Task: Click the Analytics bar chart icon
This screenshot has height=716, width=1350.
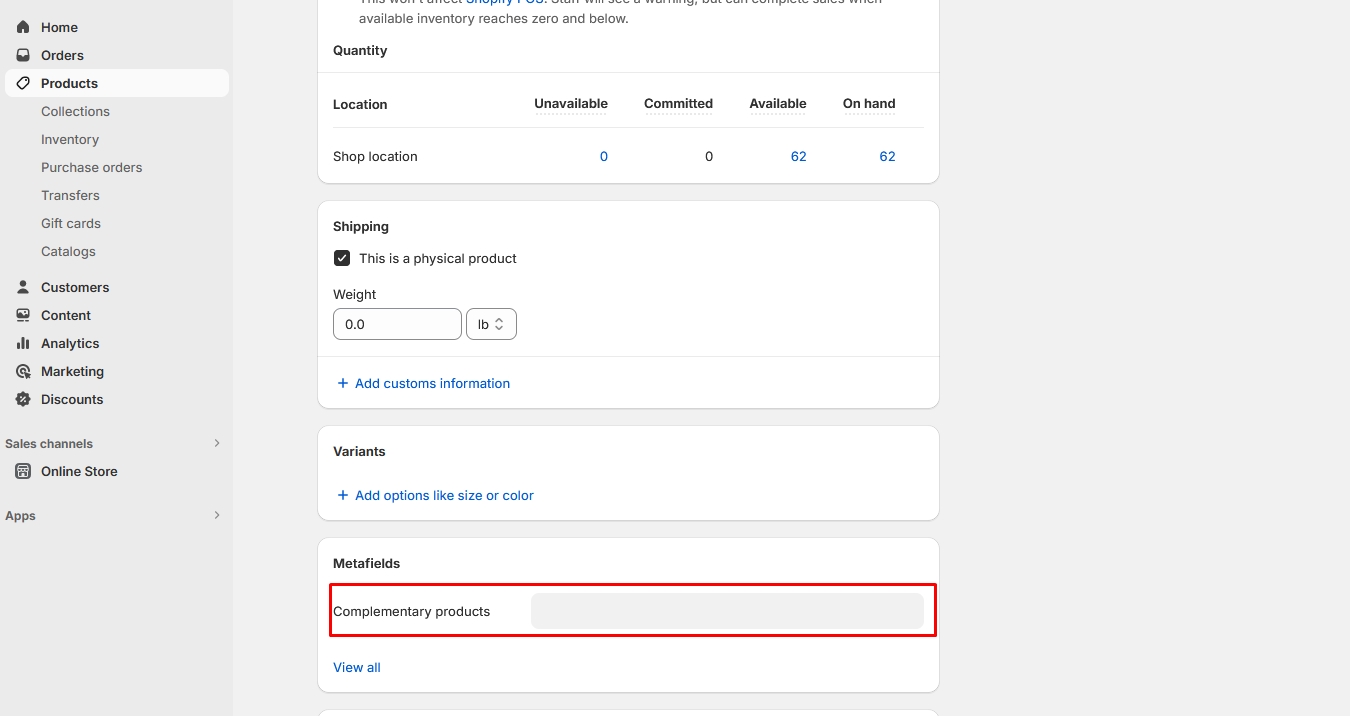Action: (23, 343)
